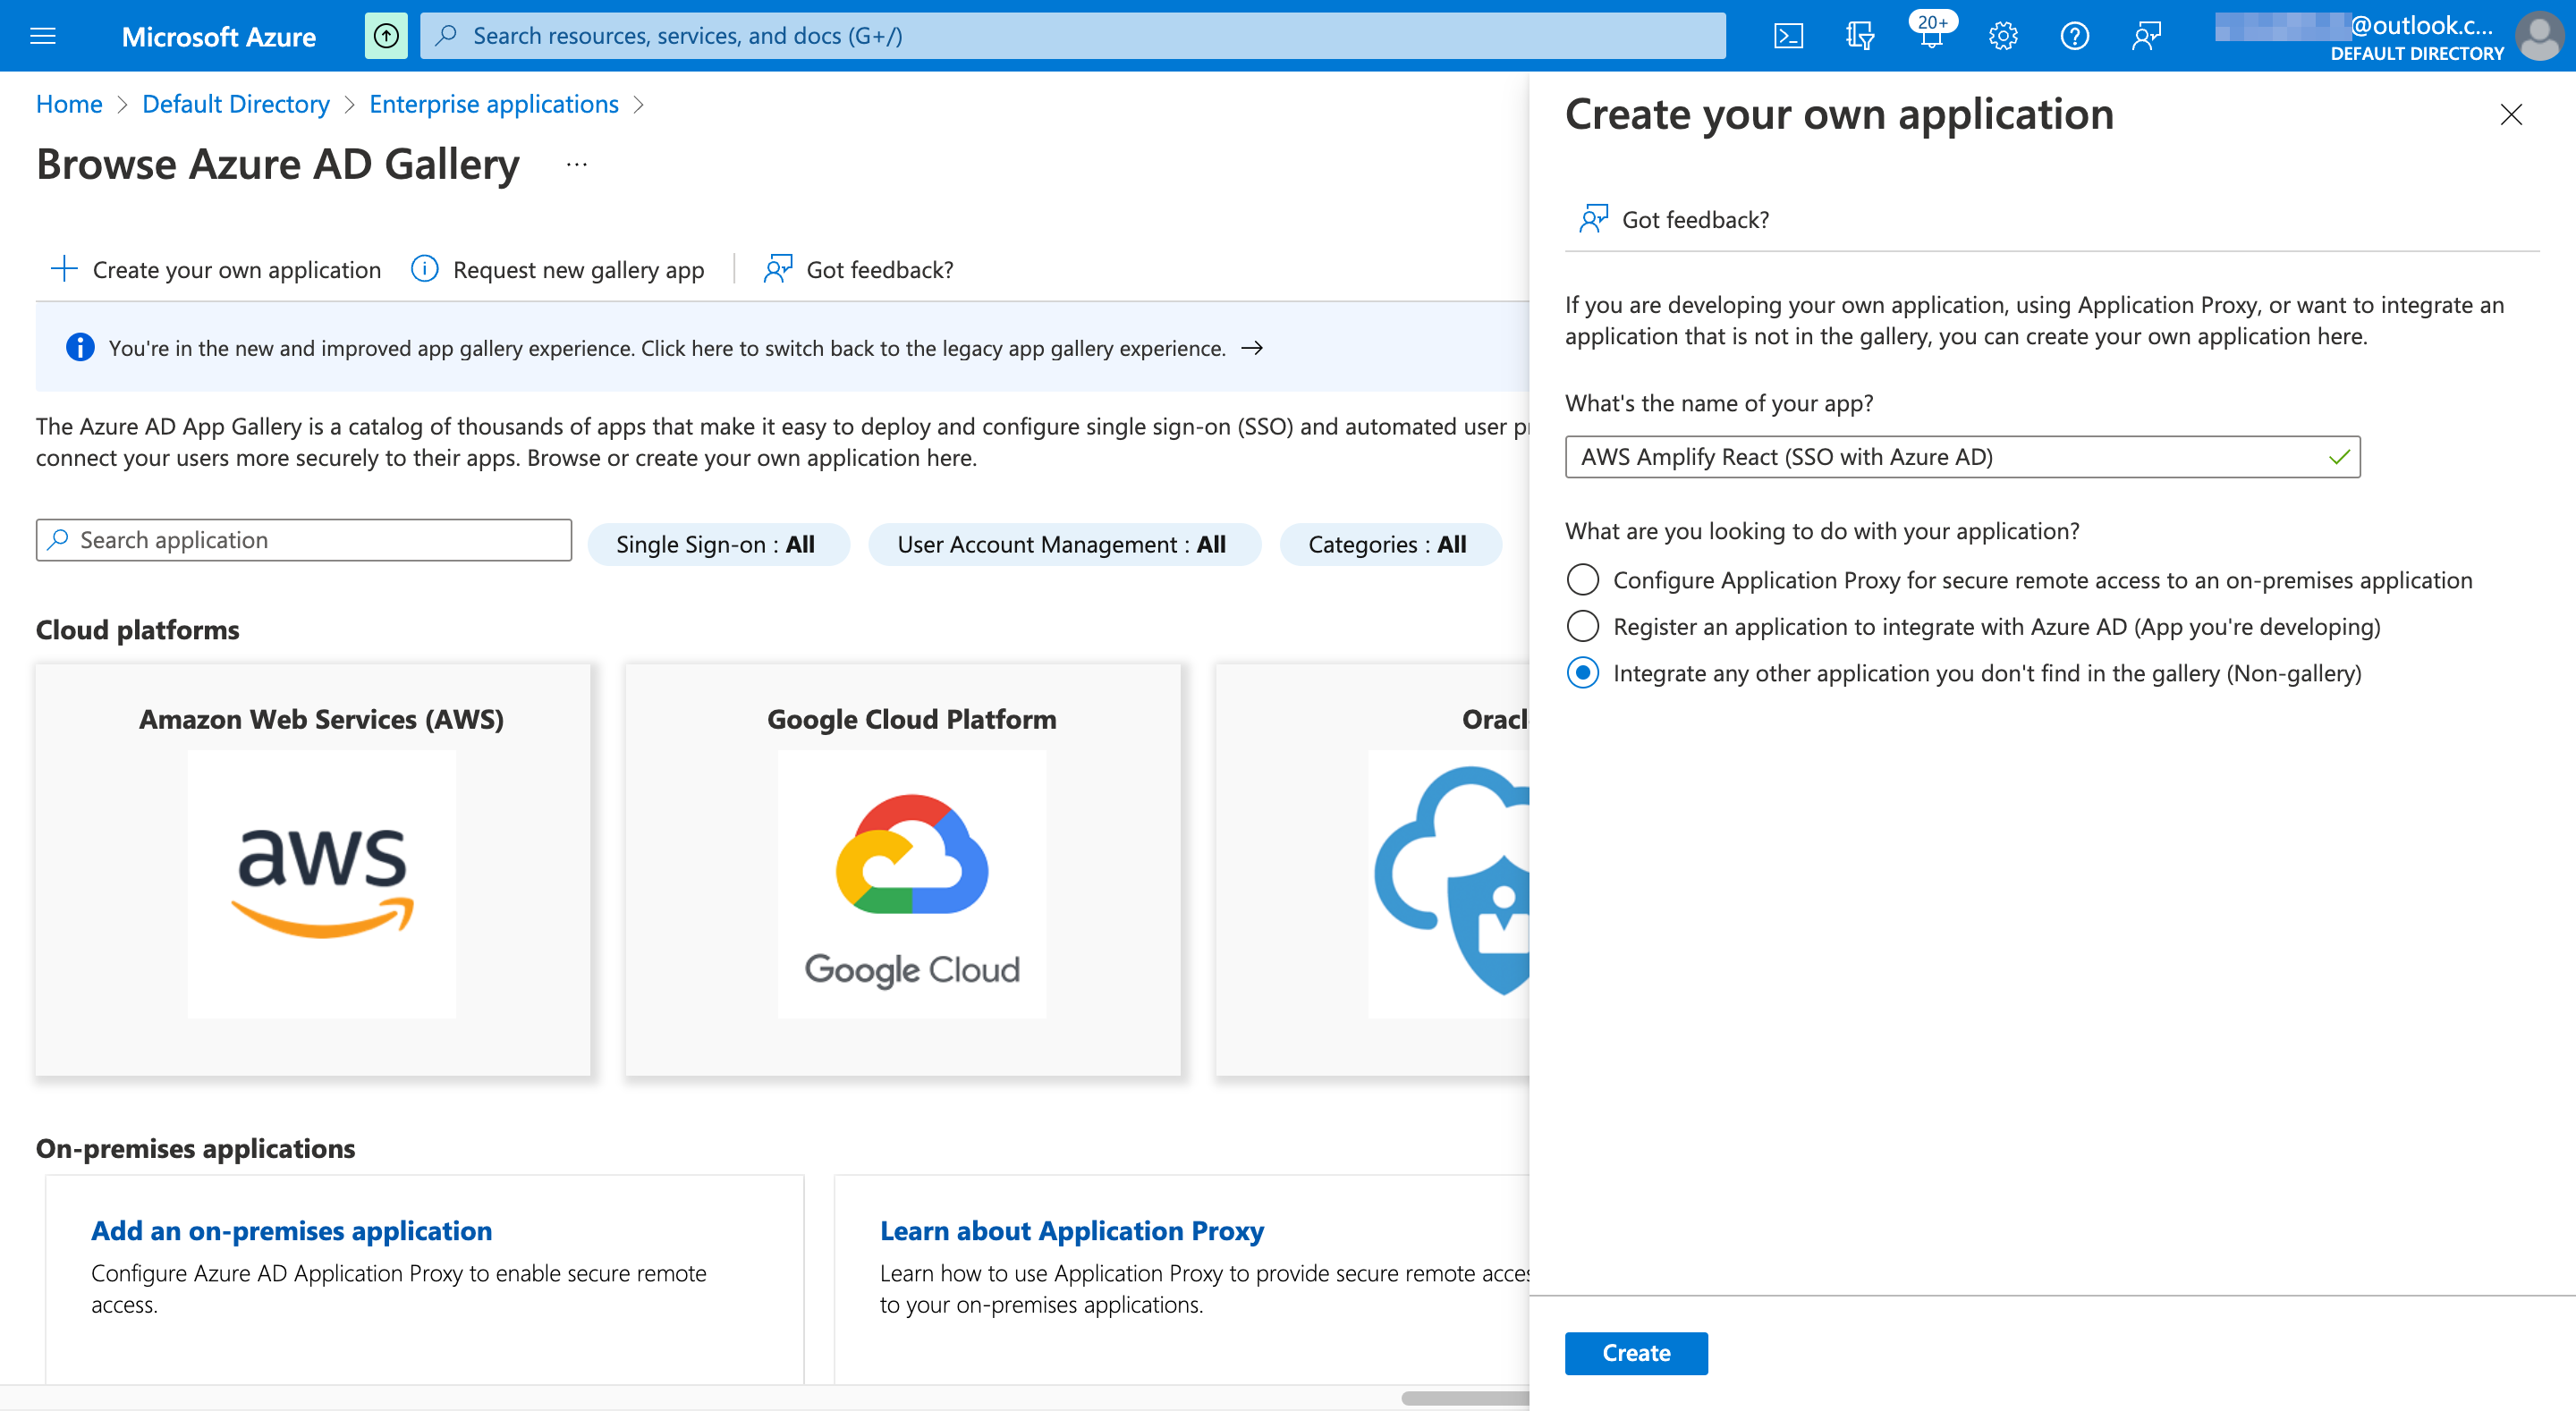Open the Categories filter
Viewport: 2576px width, 1411px height.
tap(1390, 544)
